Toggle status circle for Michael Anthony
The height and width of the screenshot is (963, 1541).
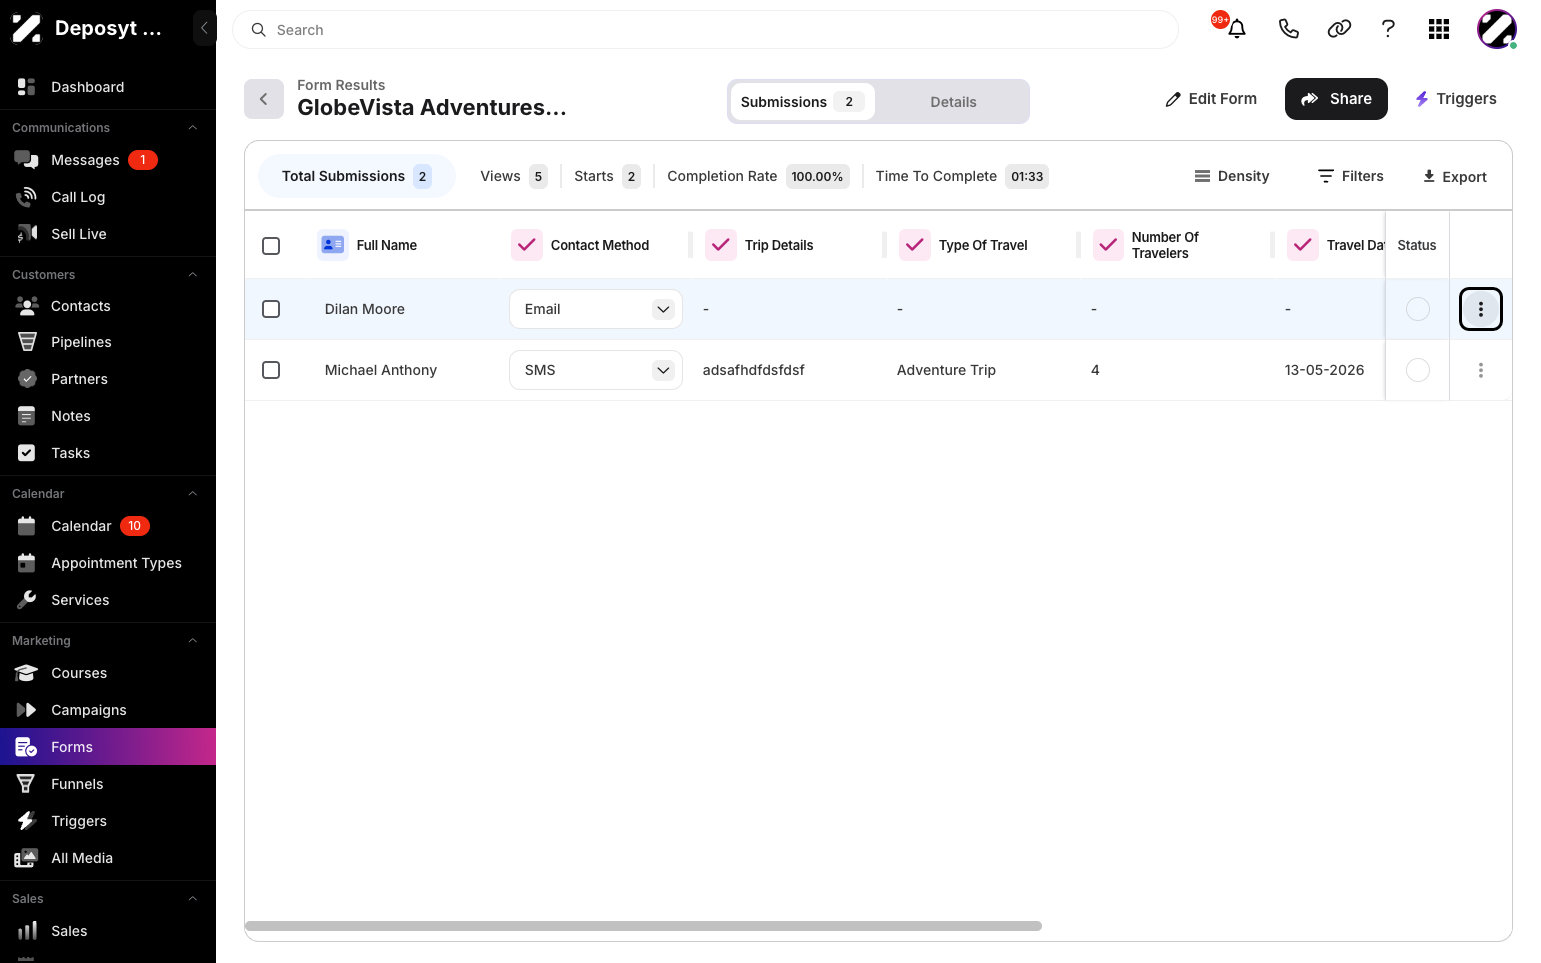[x=1418, y=370]
